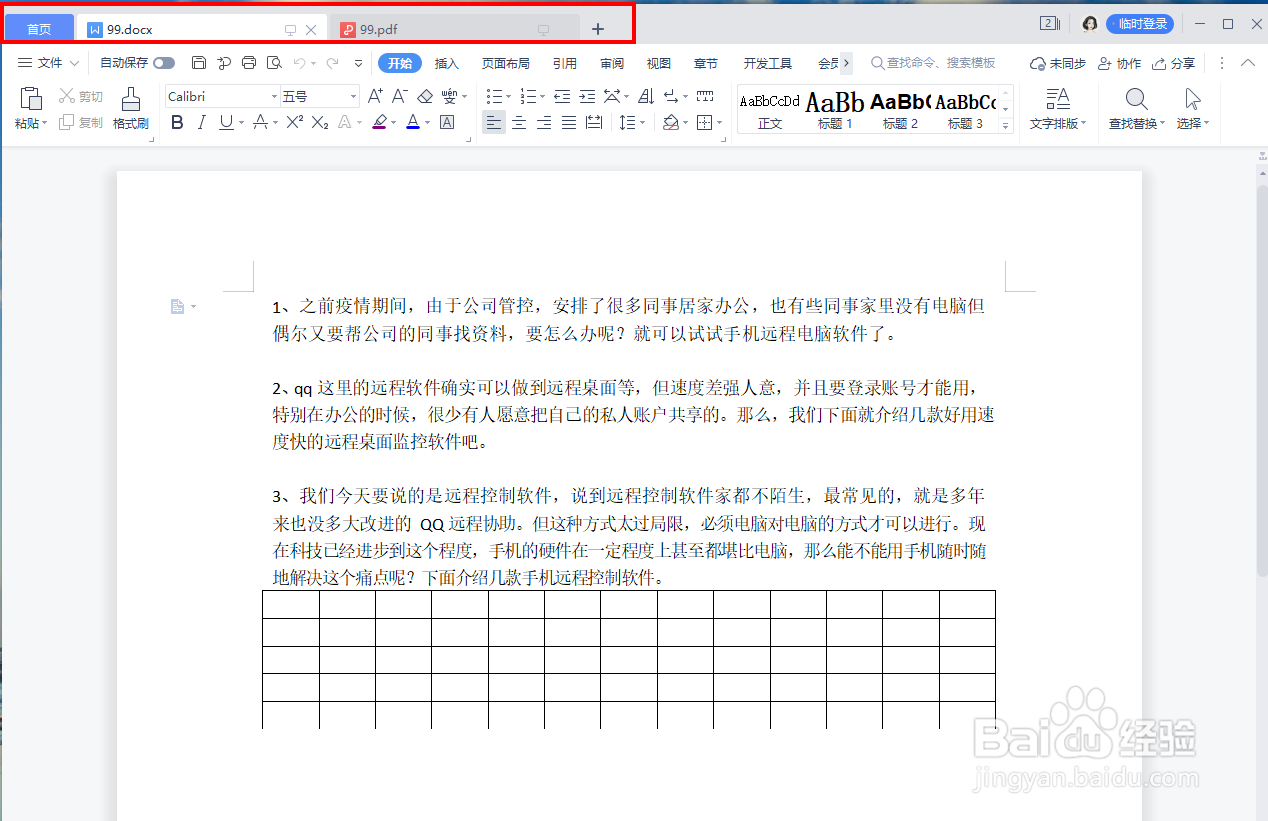The image size is (1268, 821).
Task: Click the 分享 Share button
Action: tap(1174, 62)
